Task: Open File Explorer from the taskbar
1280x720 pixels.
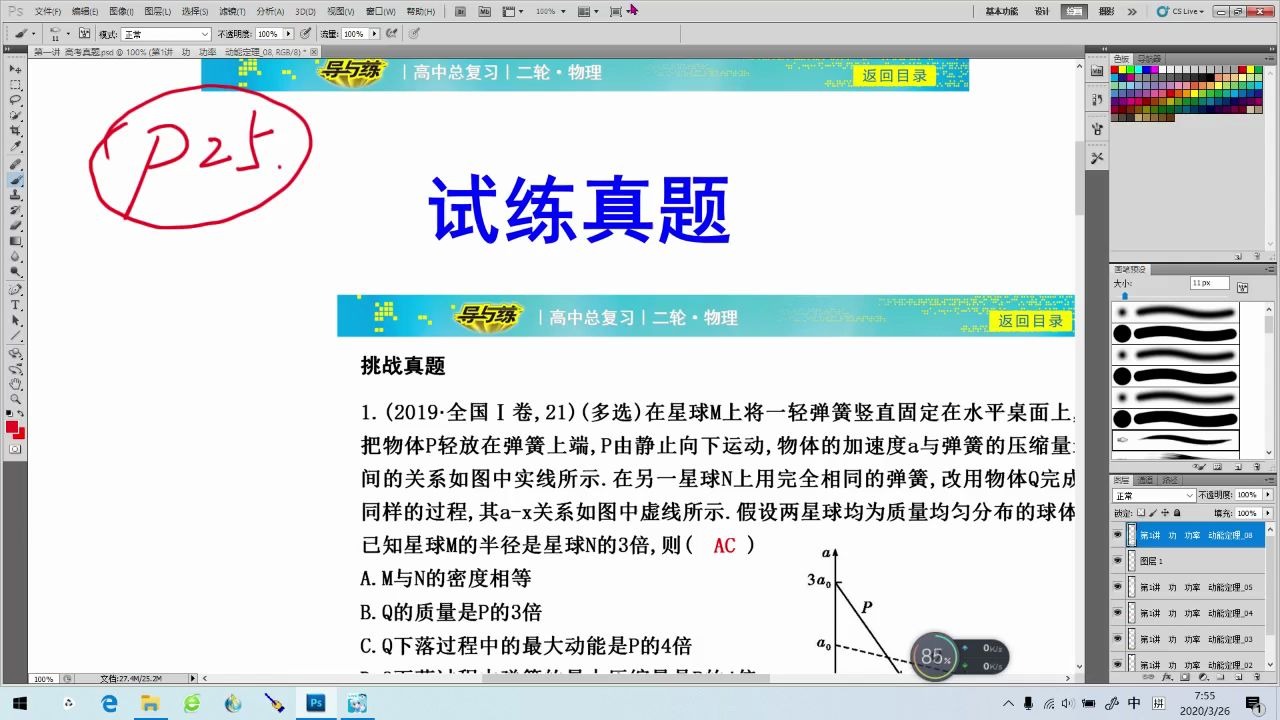Action: click(150, 703)
